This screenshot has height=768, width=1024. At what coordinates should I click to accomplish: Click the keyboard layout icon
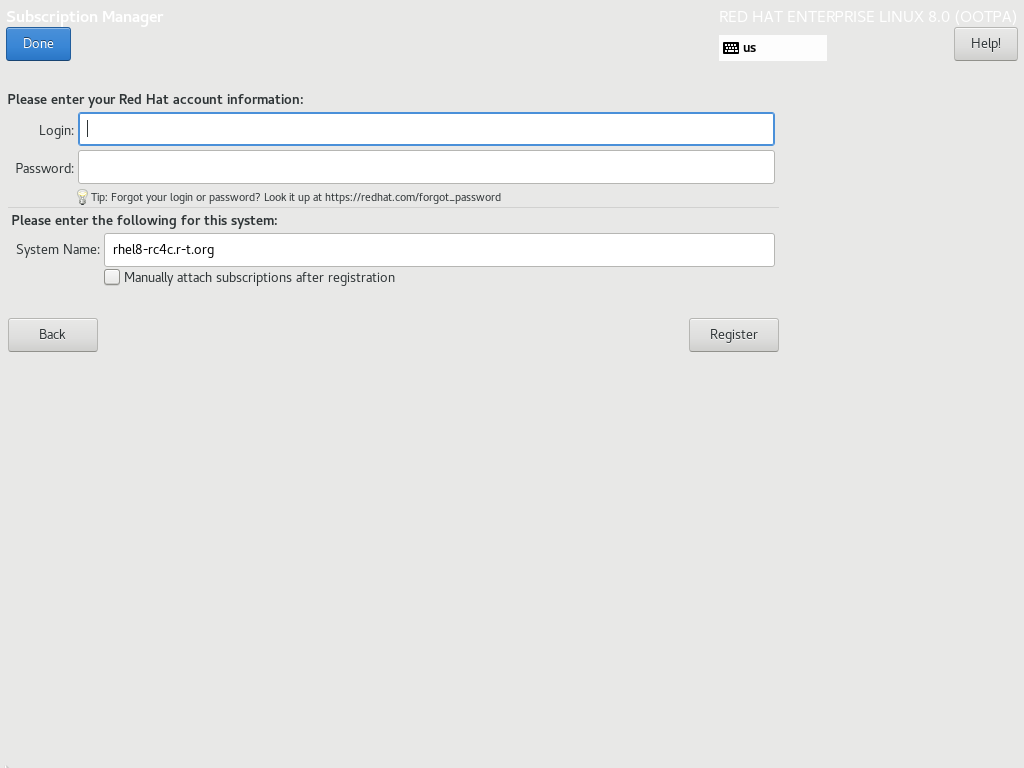point(731,48)
